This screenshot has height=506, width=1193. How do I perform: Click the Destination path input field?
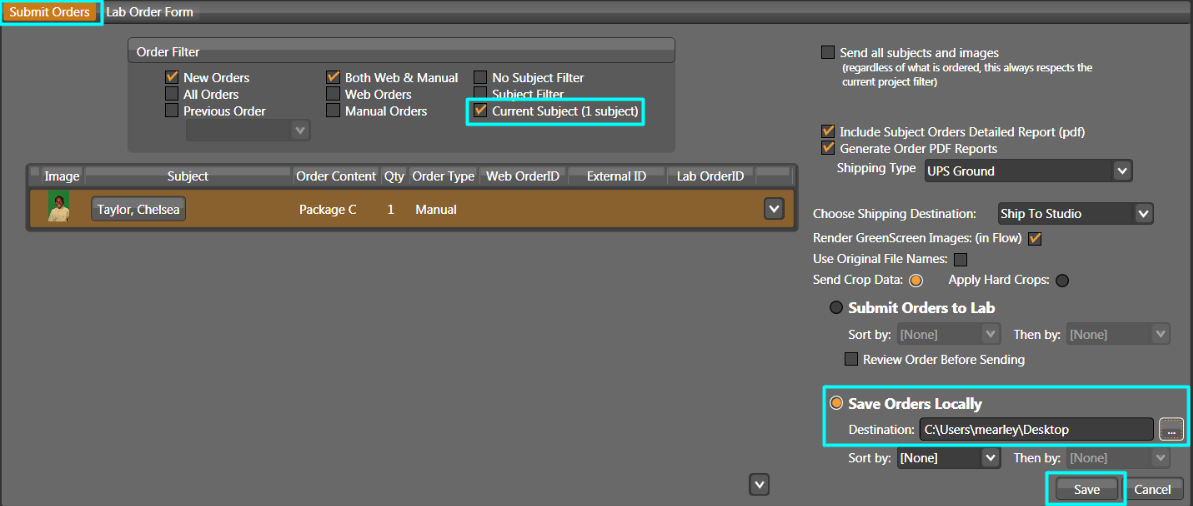click(1035, 429)
